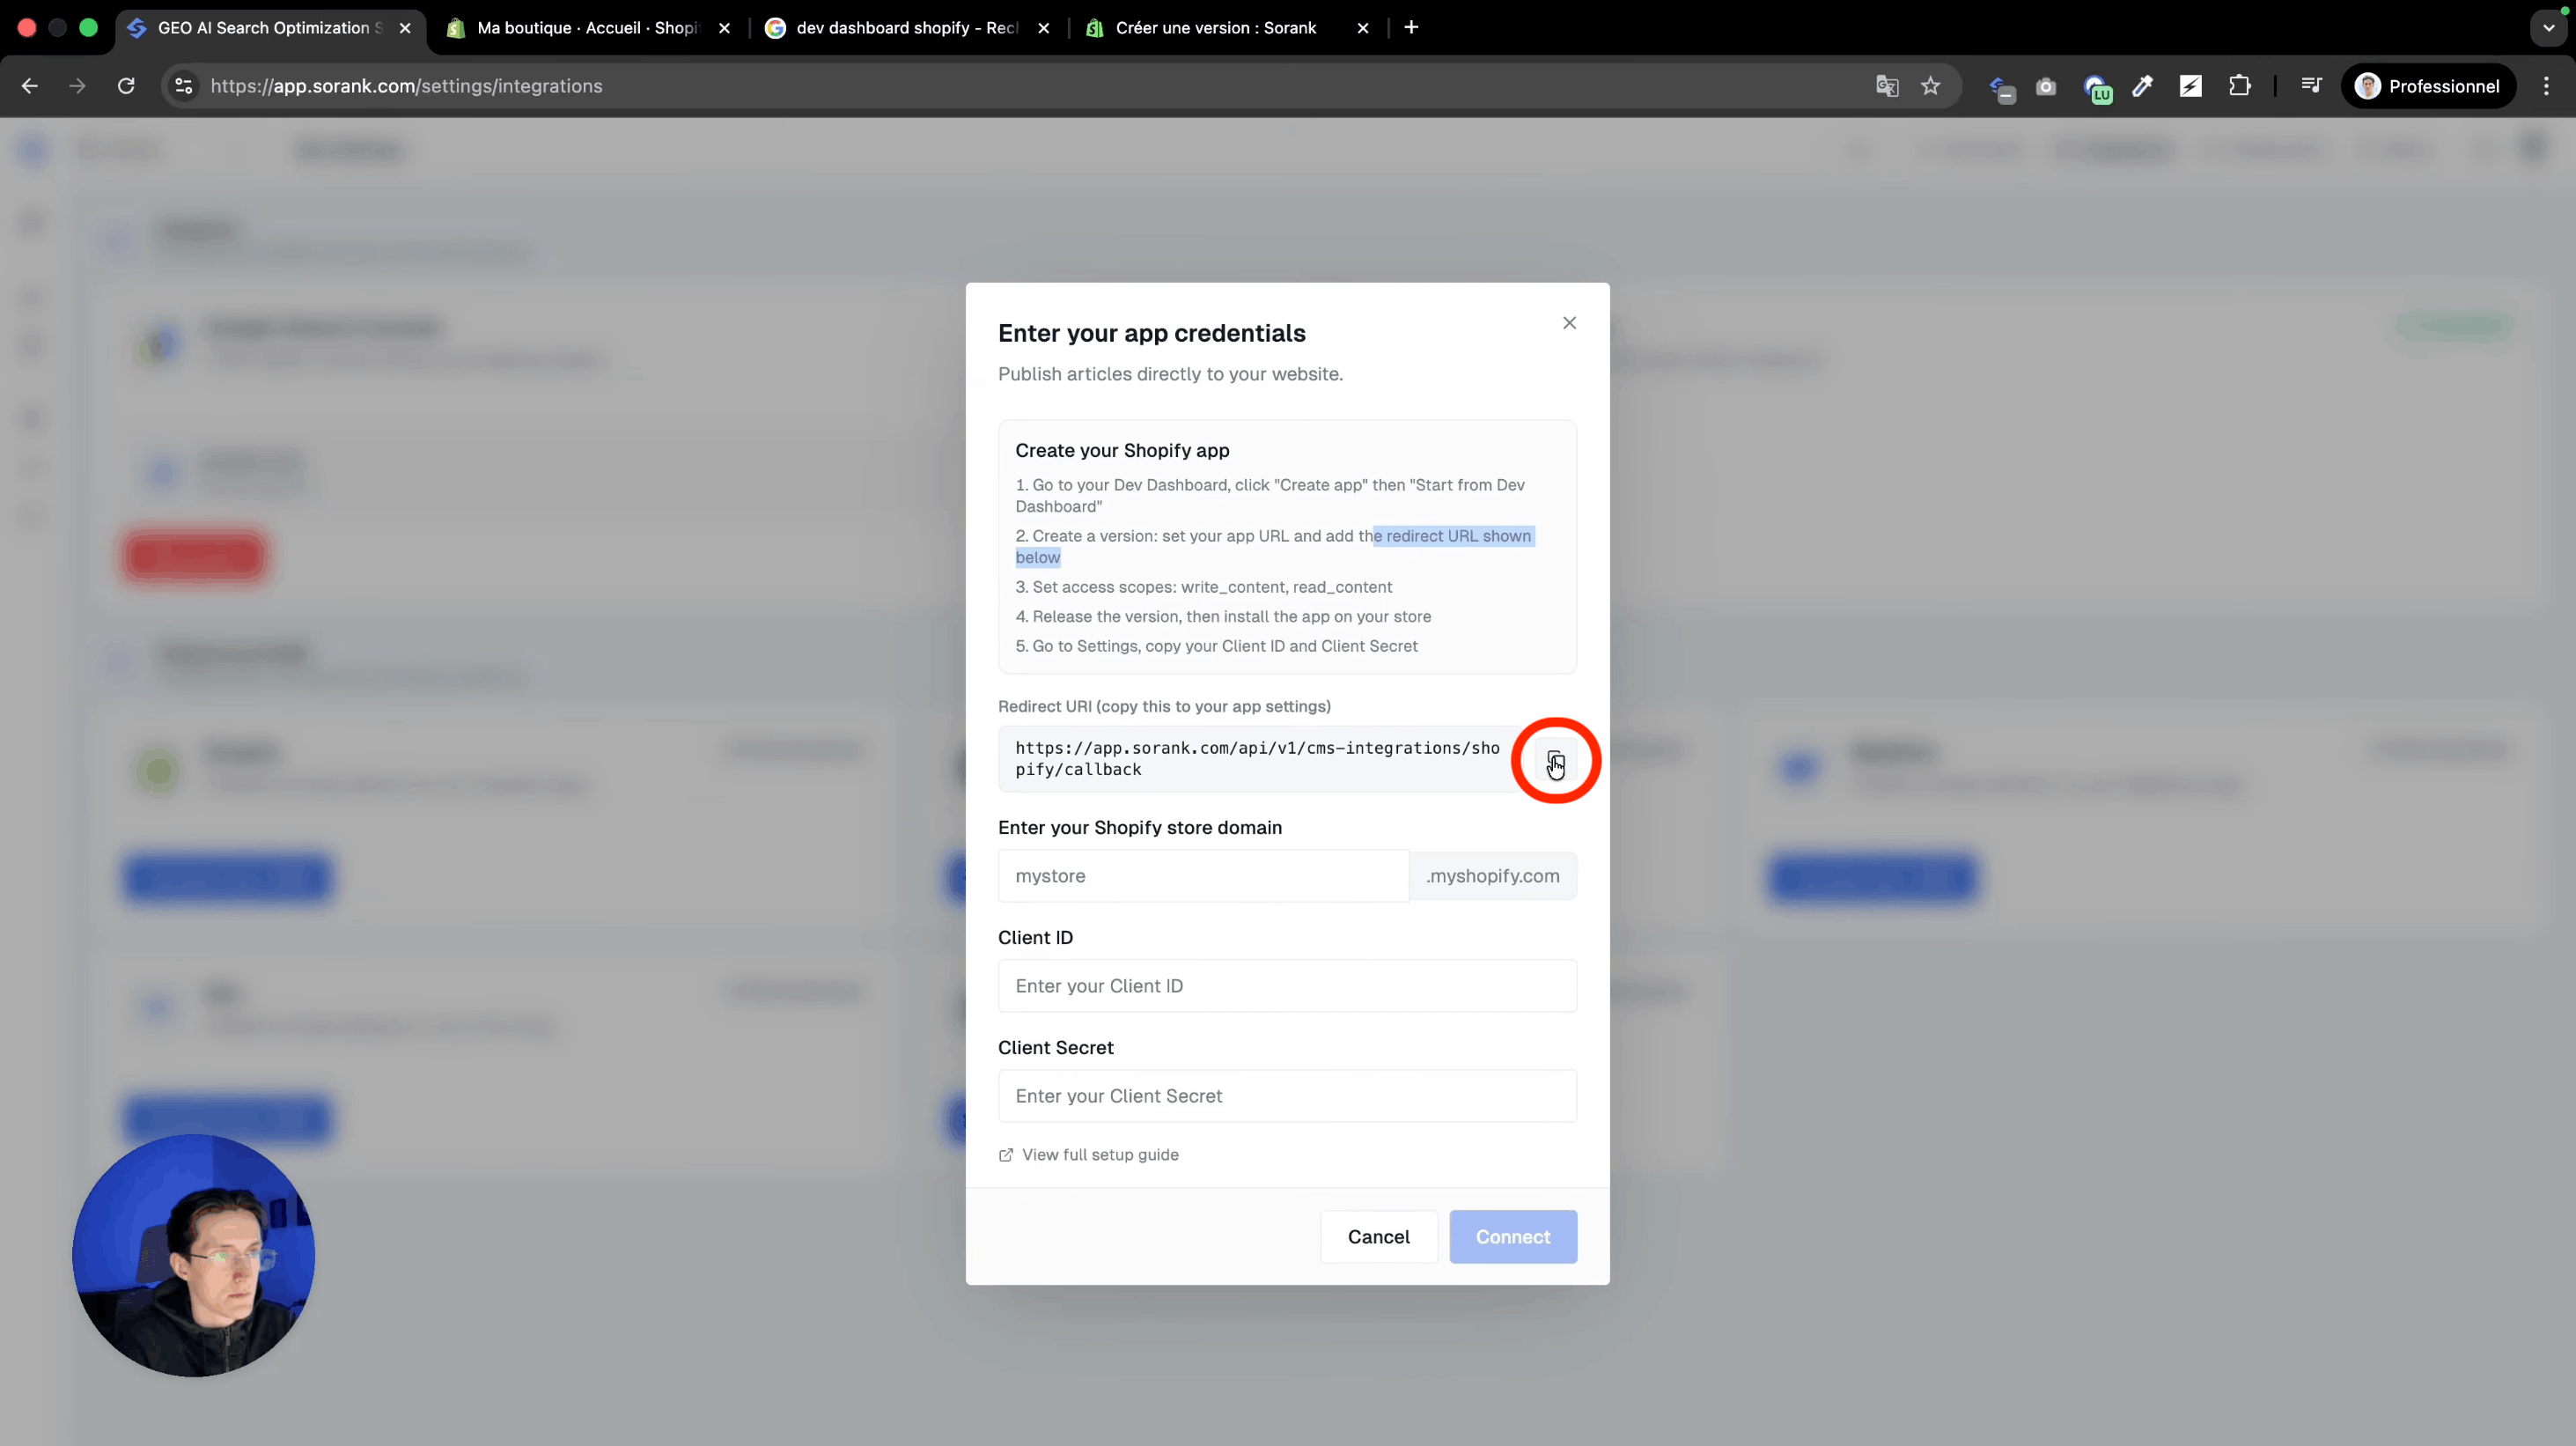Close the GEO AI Search Optimization tab
This screenshot has width=2576, height=1446.
pyautogui.click(x=405, y=28)
